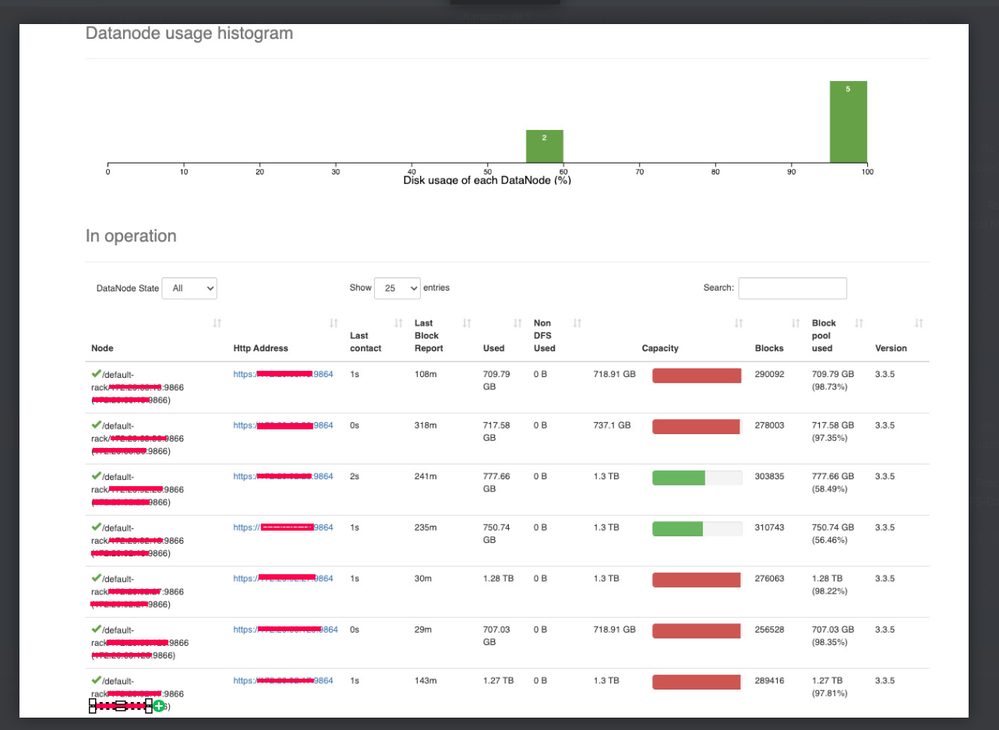This screenshot has width=999, height=730.
Task: Click the Version column header
Action: (891, 348)
